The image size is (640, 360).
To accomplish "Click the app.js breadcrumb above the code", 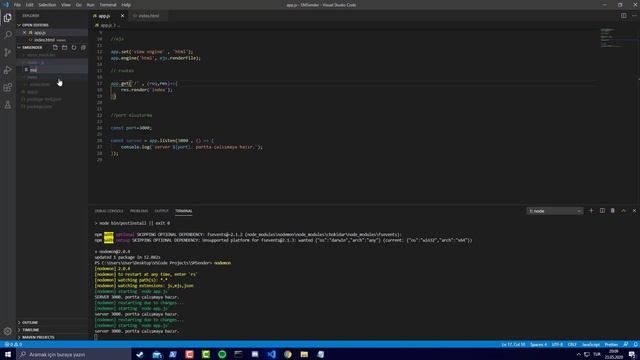I will point(105,25).
